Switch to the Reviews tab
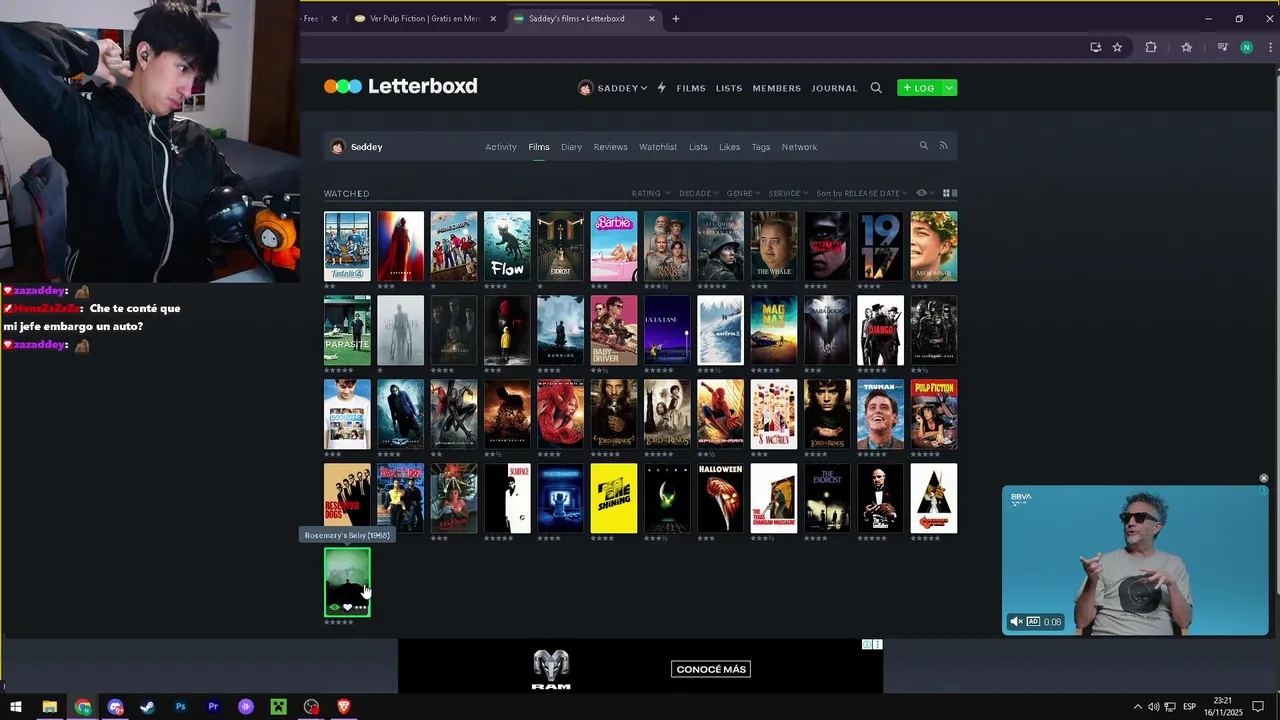 click(x=610, y=147)
